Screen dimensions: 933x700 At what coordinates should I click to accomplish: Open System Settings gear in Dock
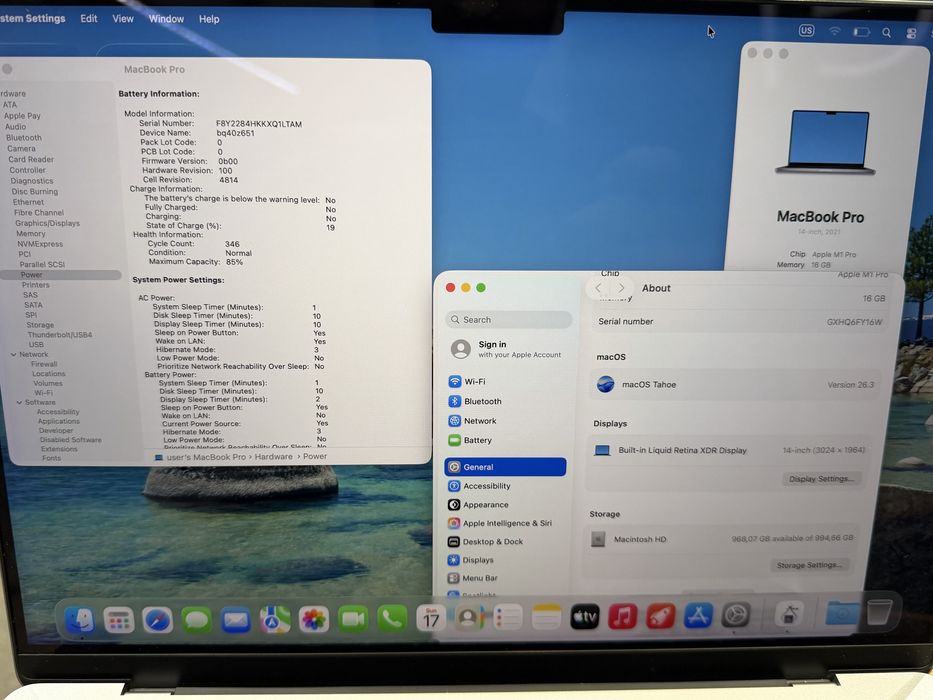click(735, 614)
